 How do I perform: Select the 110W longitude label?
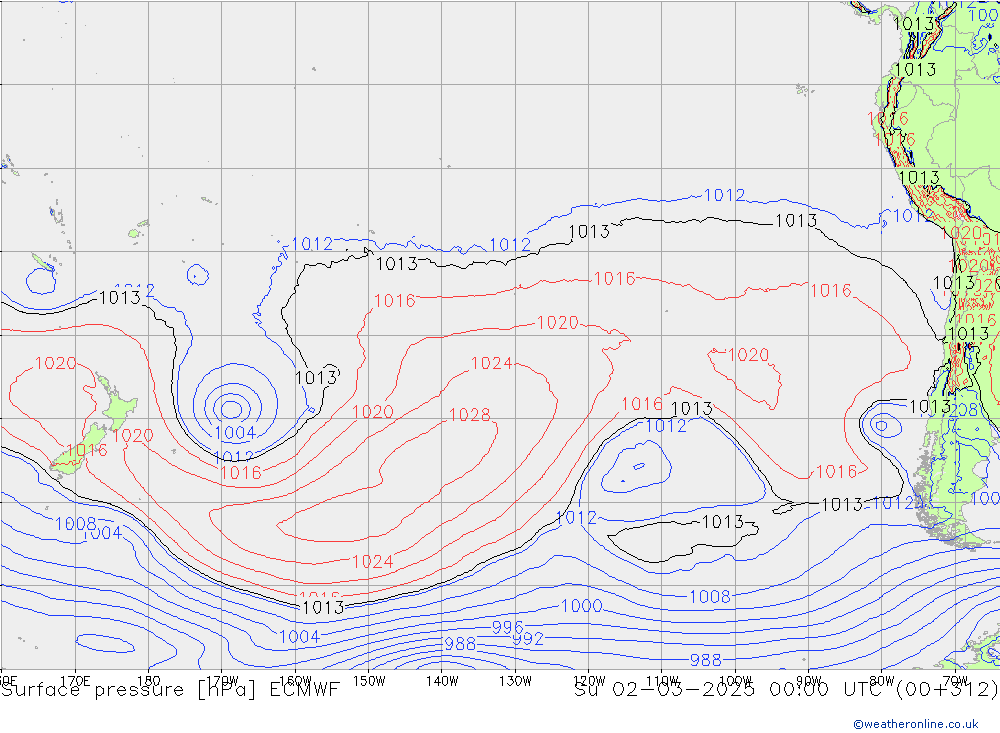pos(662,679)
